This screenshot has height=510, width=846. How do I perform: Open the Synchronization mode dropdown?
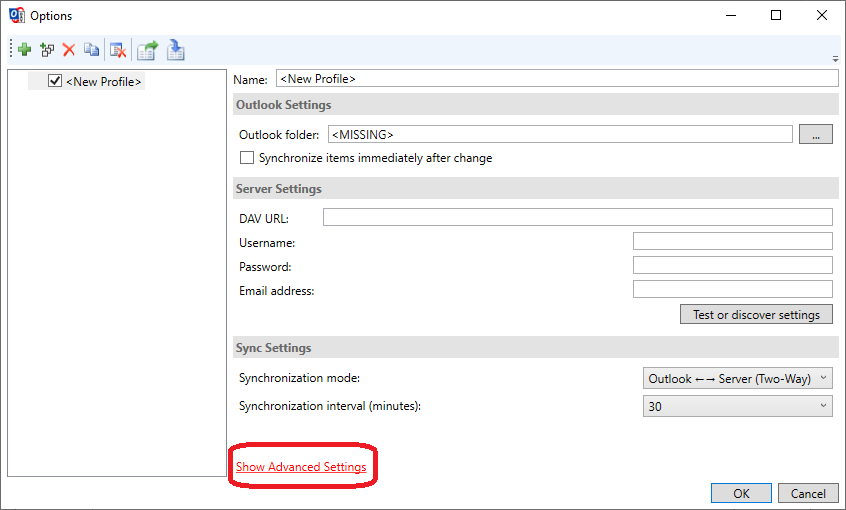pyautogui.click(x=737, y=378)
